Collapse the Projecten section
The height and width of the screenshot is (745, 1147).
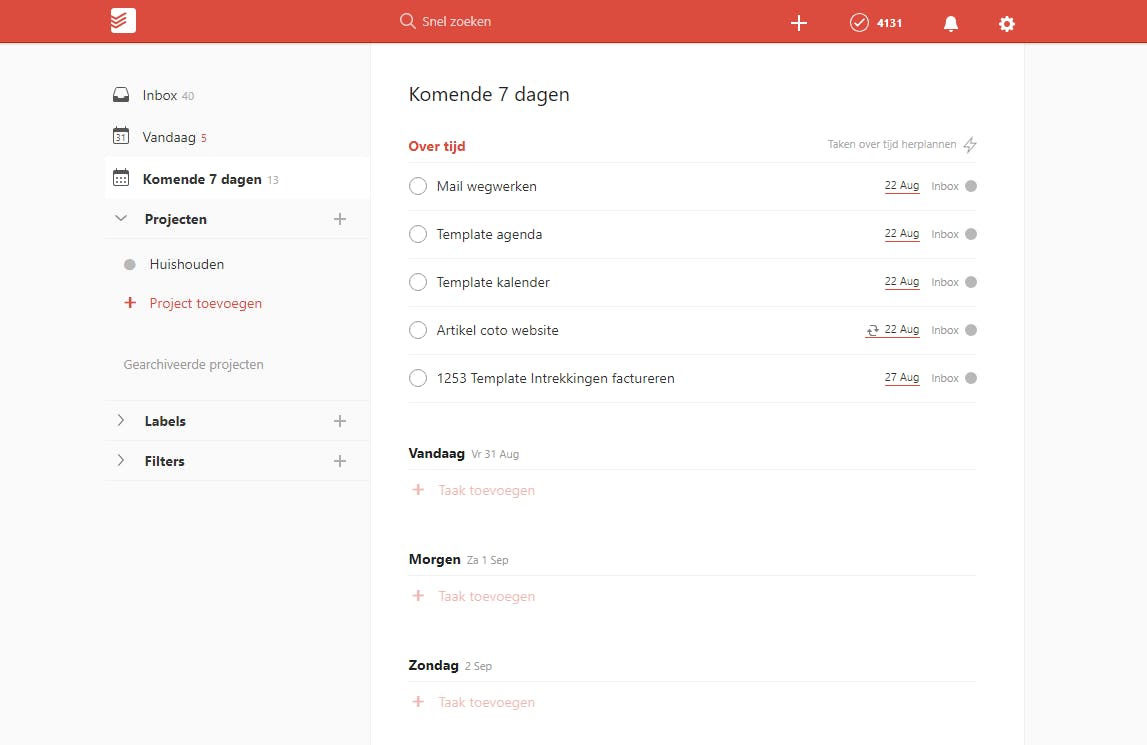(120, 218)
